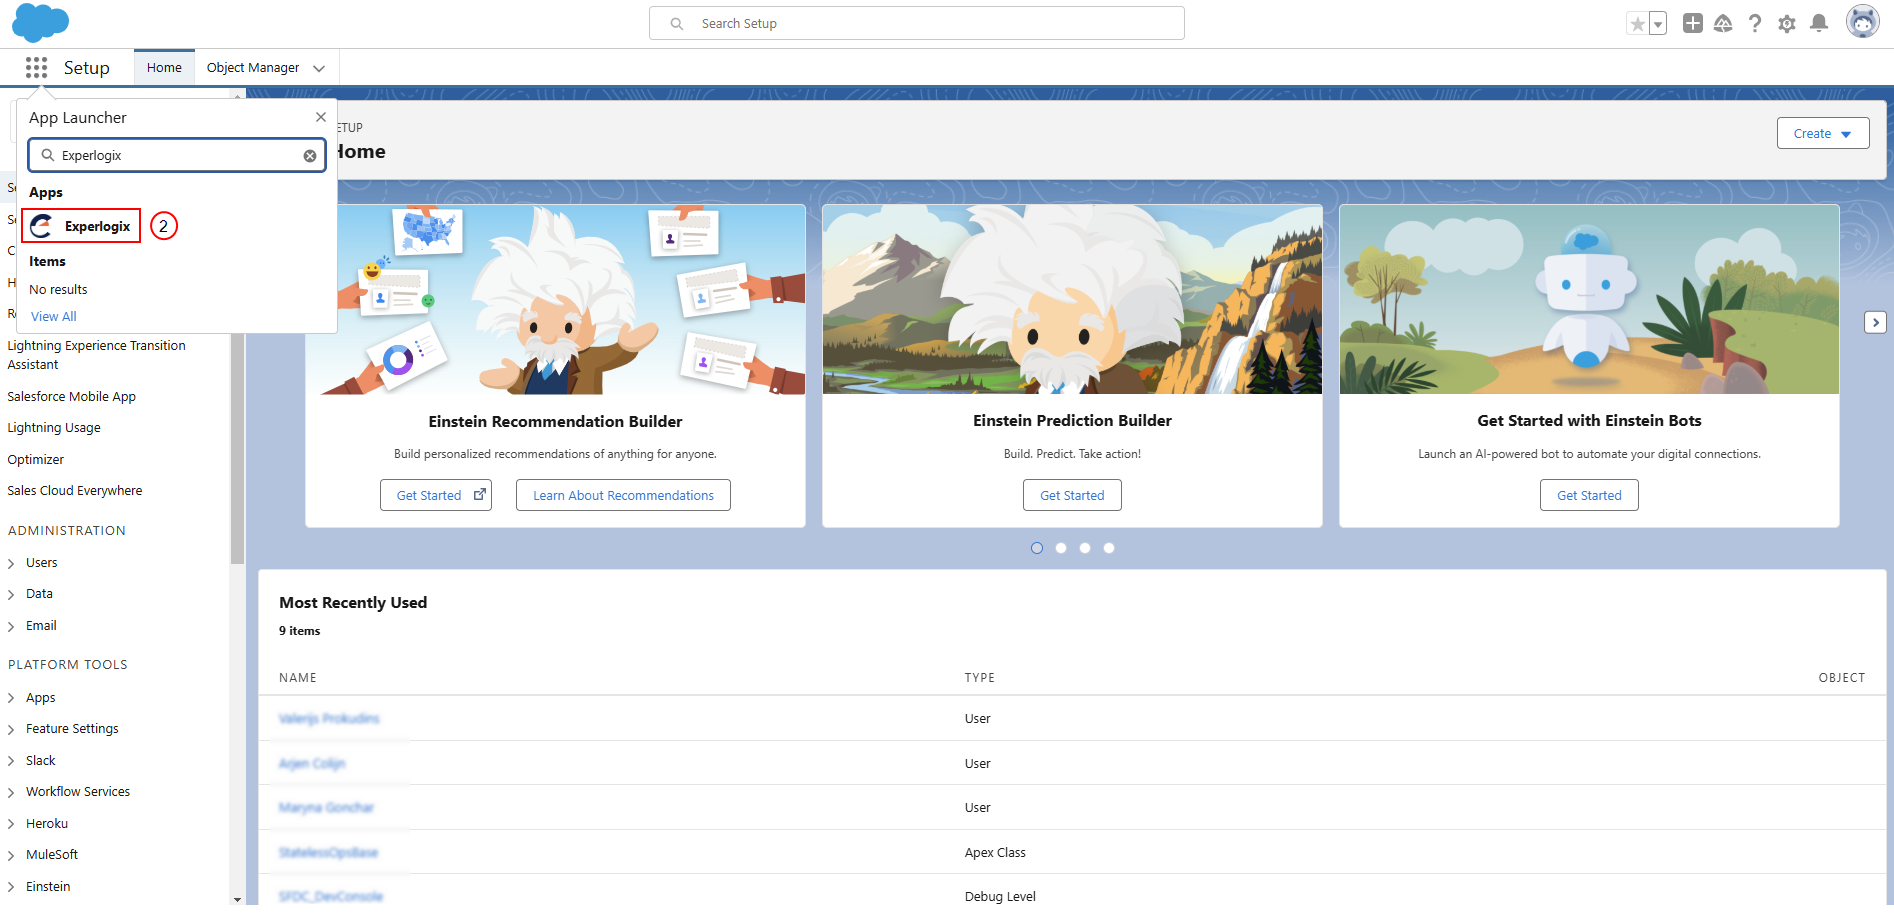Screen dimensions: 1894x918
Task: Expand the MuleSoft section
Action: 11,855
